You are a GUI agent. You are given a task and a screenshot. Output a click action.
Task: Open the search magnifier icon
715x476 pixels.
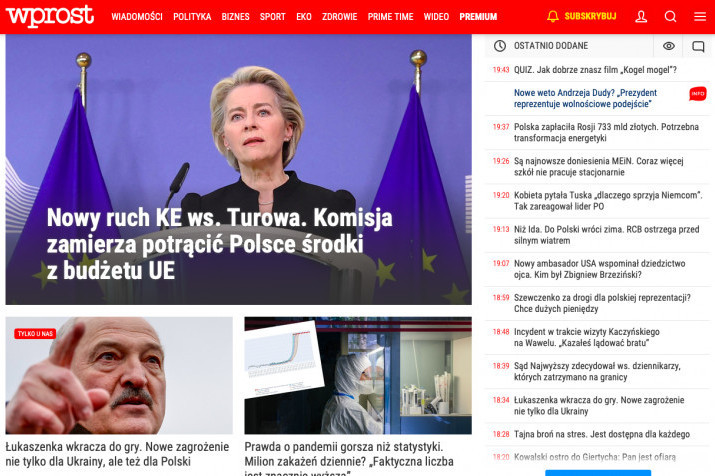[x=670, y=17]
